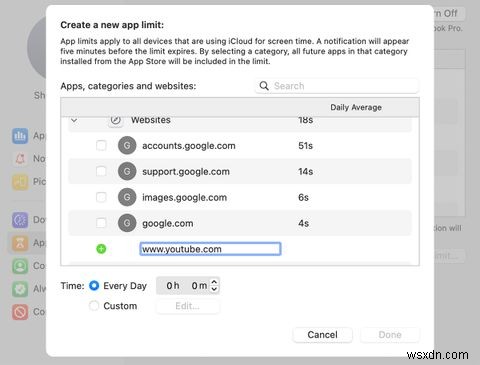Image resolution: width=480 pixels, height=365 pixels.
Task: Click the search magnifier icon
Action: click(264, 86)
